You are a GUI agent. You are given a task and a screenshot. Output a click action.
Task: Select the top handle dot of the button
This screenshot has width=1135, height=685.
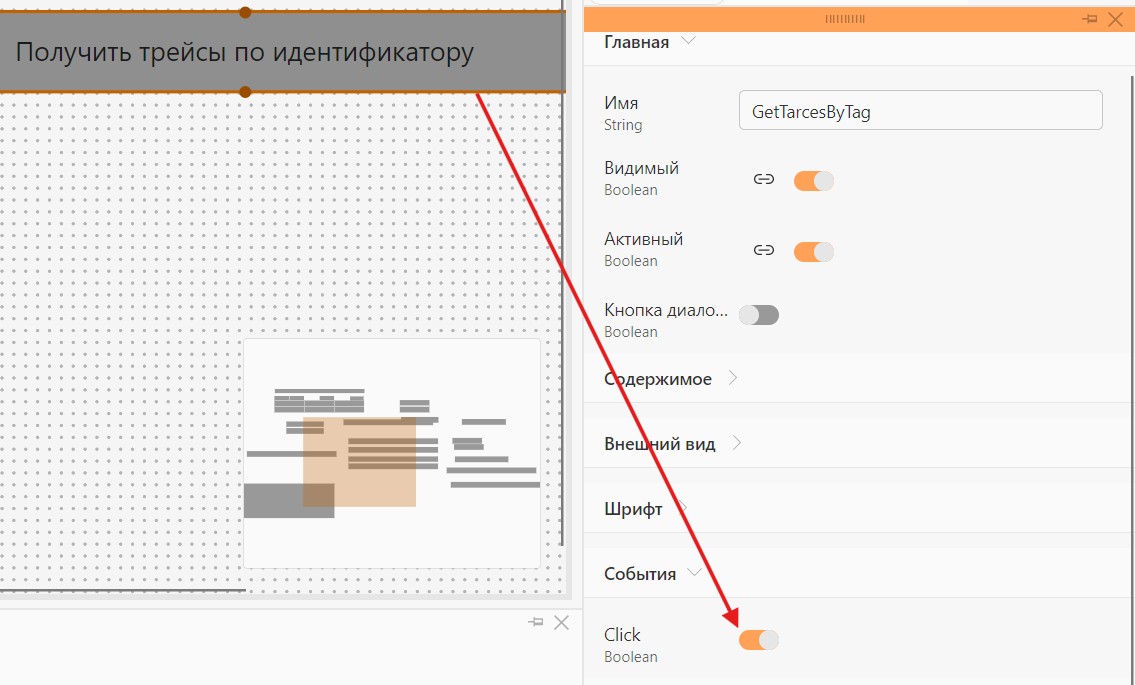tap(245, 12)
